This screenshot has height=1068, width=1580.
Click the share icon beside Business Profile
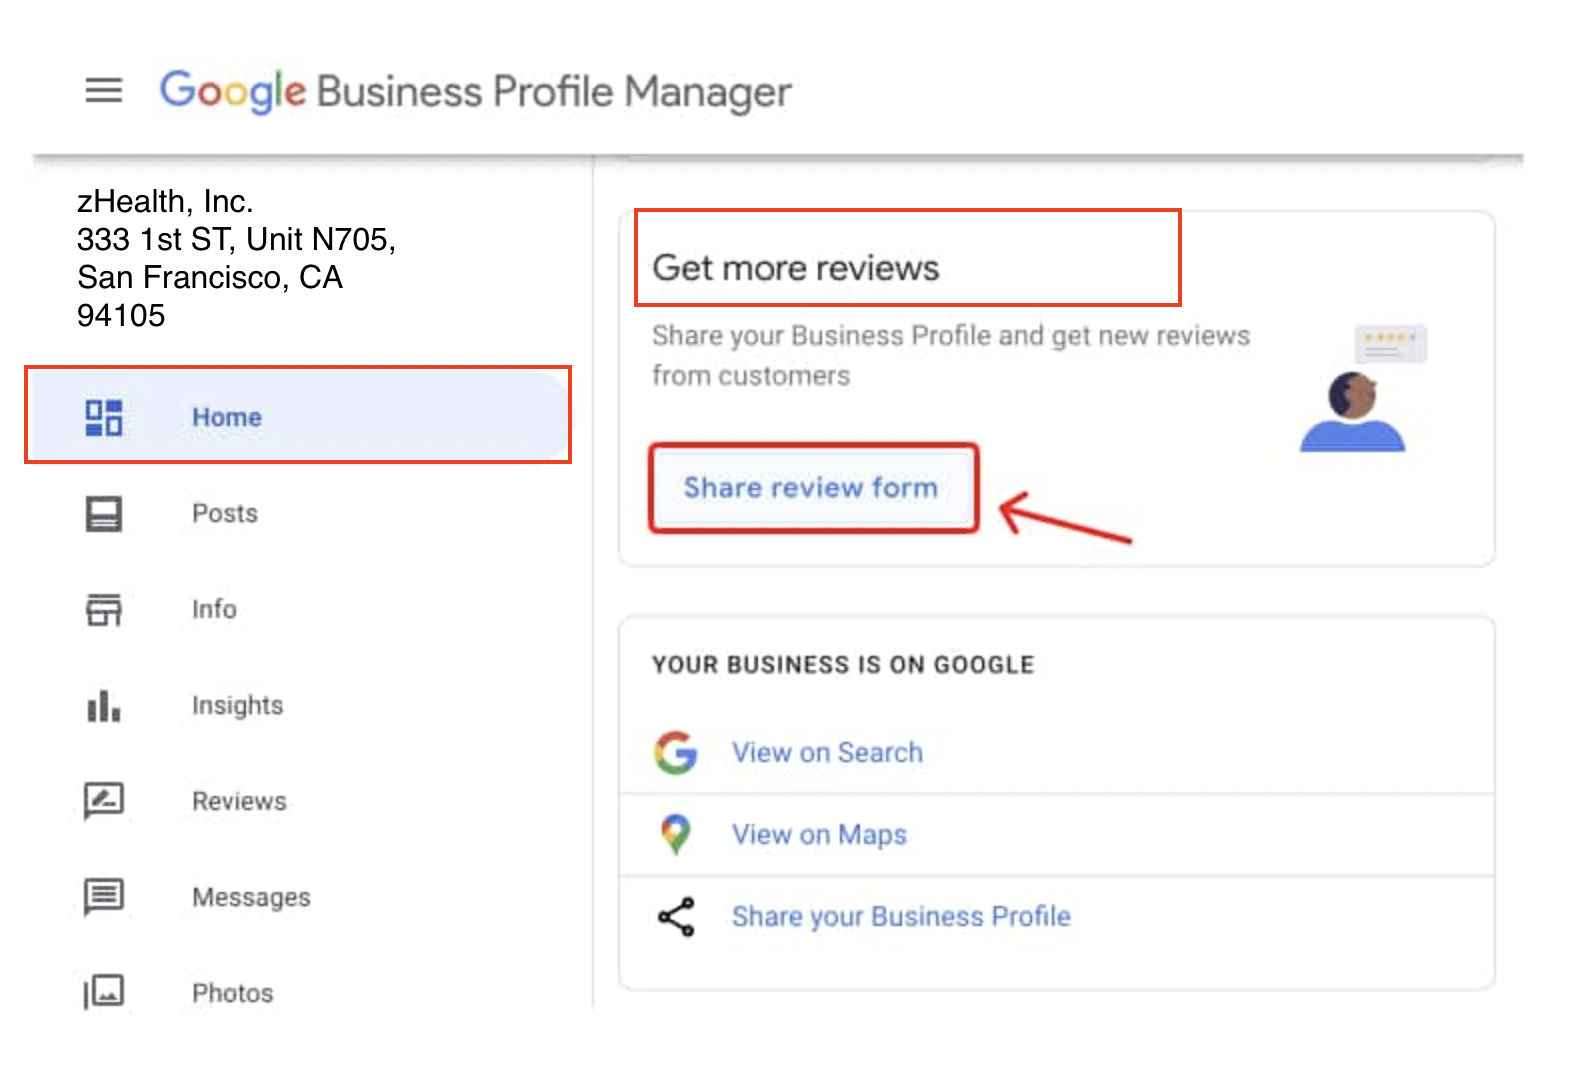coord(676,917)
